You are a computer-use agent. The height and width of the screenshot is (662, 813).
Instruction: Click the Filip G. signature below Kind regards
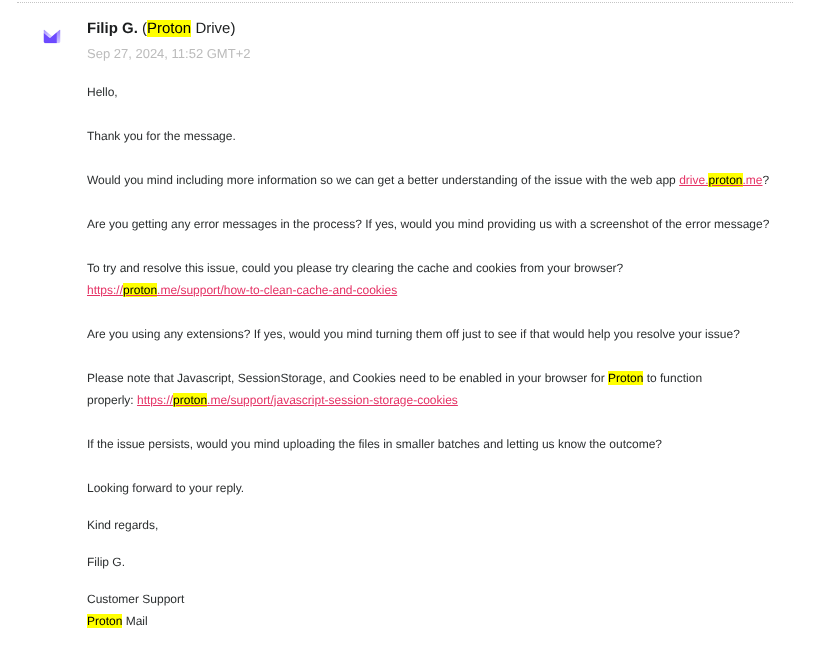[x=106, y=562]
